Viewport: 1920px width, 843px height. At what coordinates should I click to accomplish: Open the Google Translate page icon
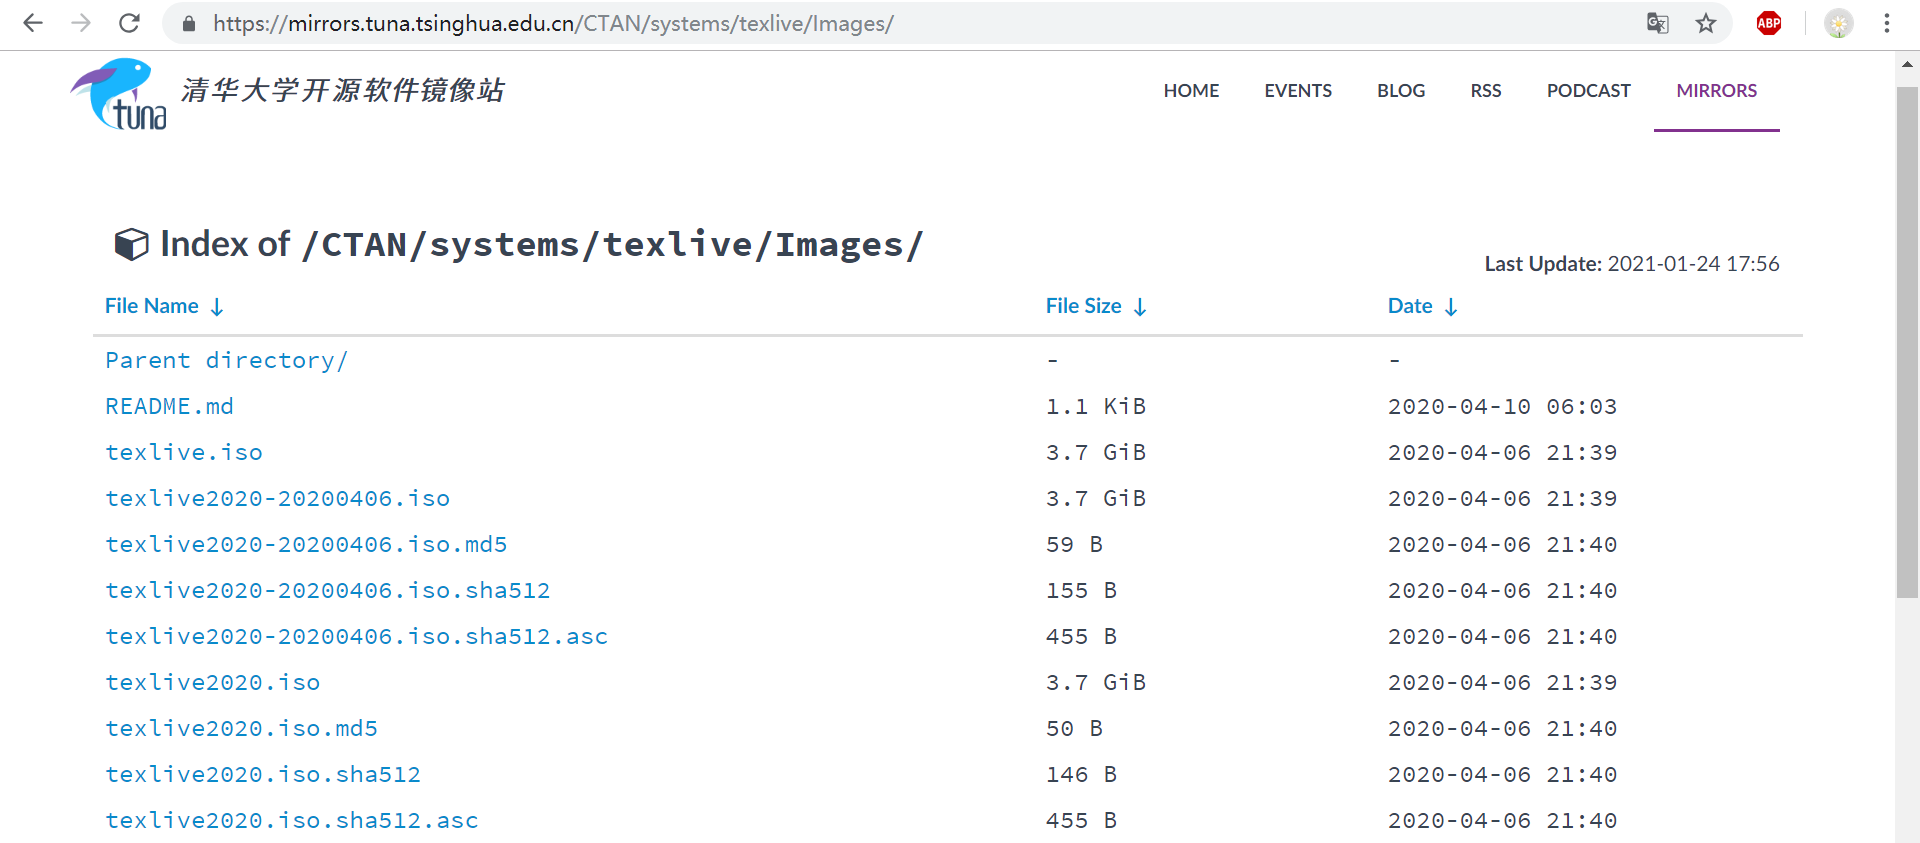[x=1657, y=23]
